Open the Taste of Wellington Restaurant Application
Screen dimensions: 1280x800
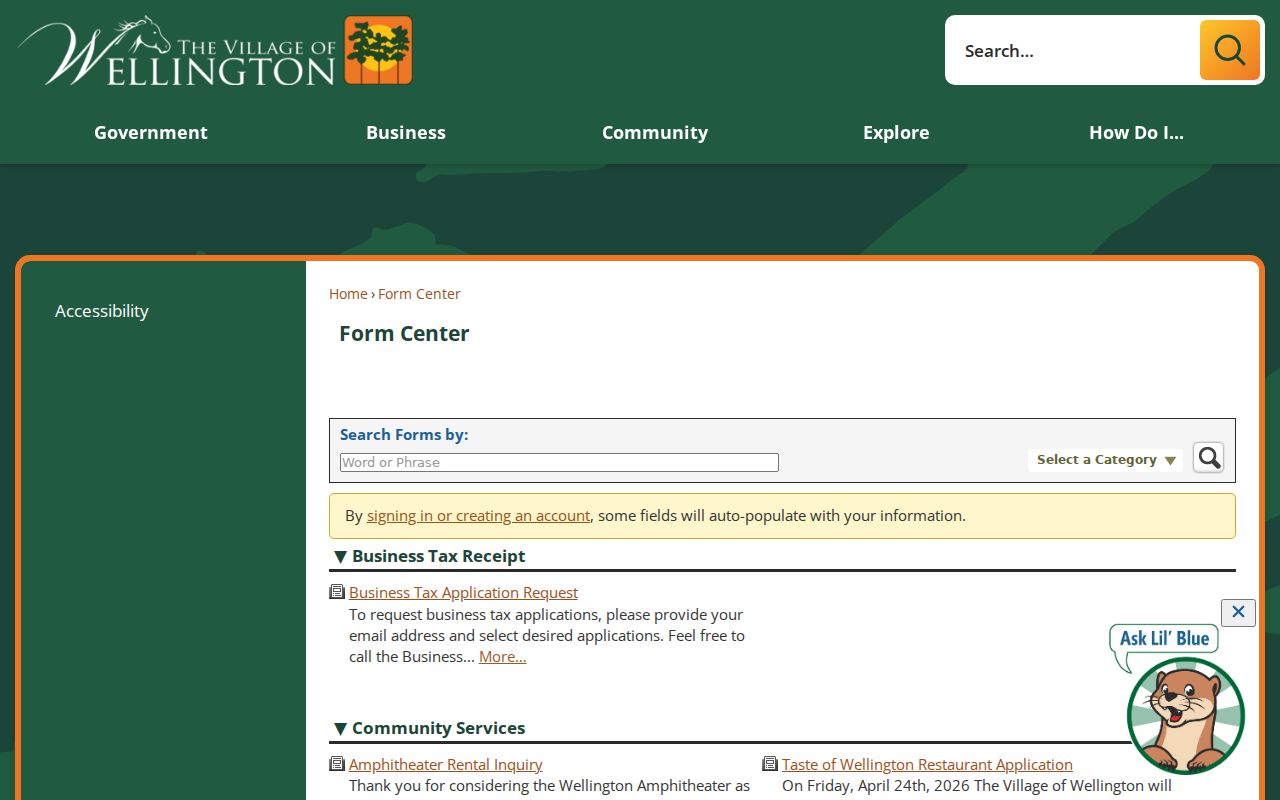(x=927, y=764)
